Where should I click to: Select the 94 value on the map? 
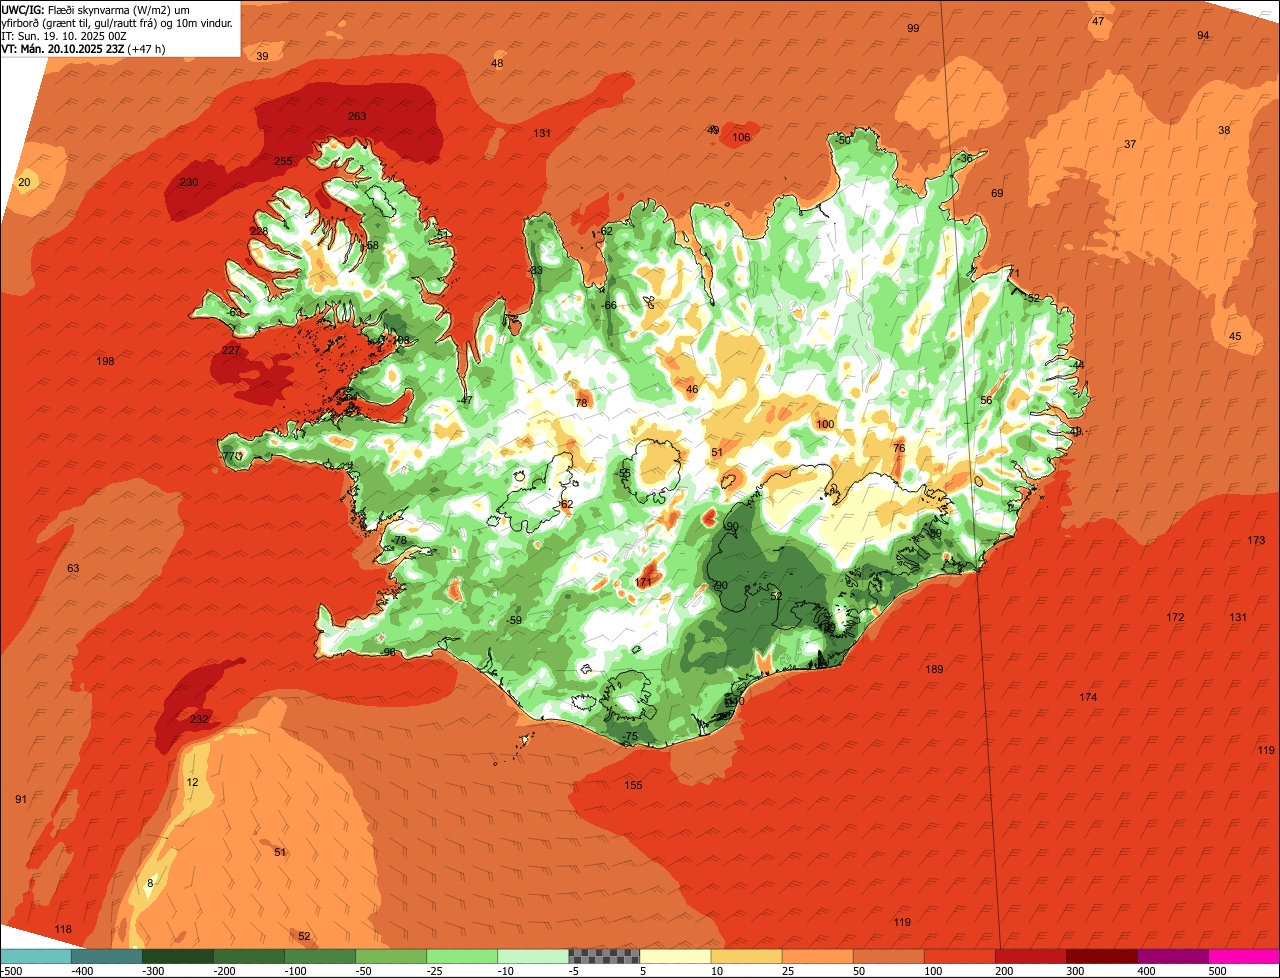tap(1203, 35)
